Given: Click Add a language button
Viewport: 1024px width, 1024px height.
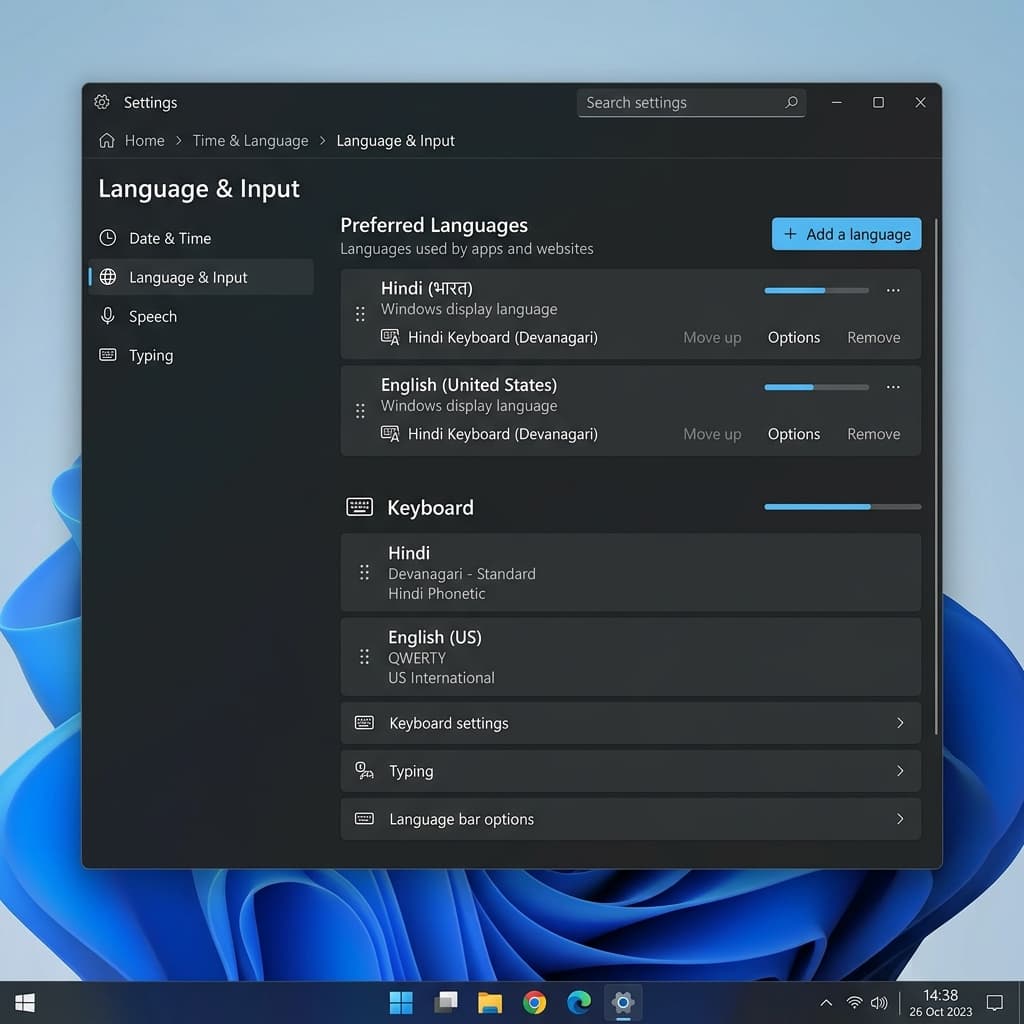Looking at the screenshot, I should click(x=846, y=234).
